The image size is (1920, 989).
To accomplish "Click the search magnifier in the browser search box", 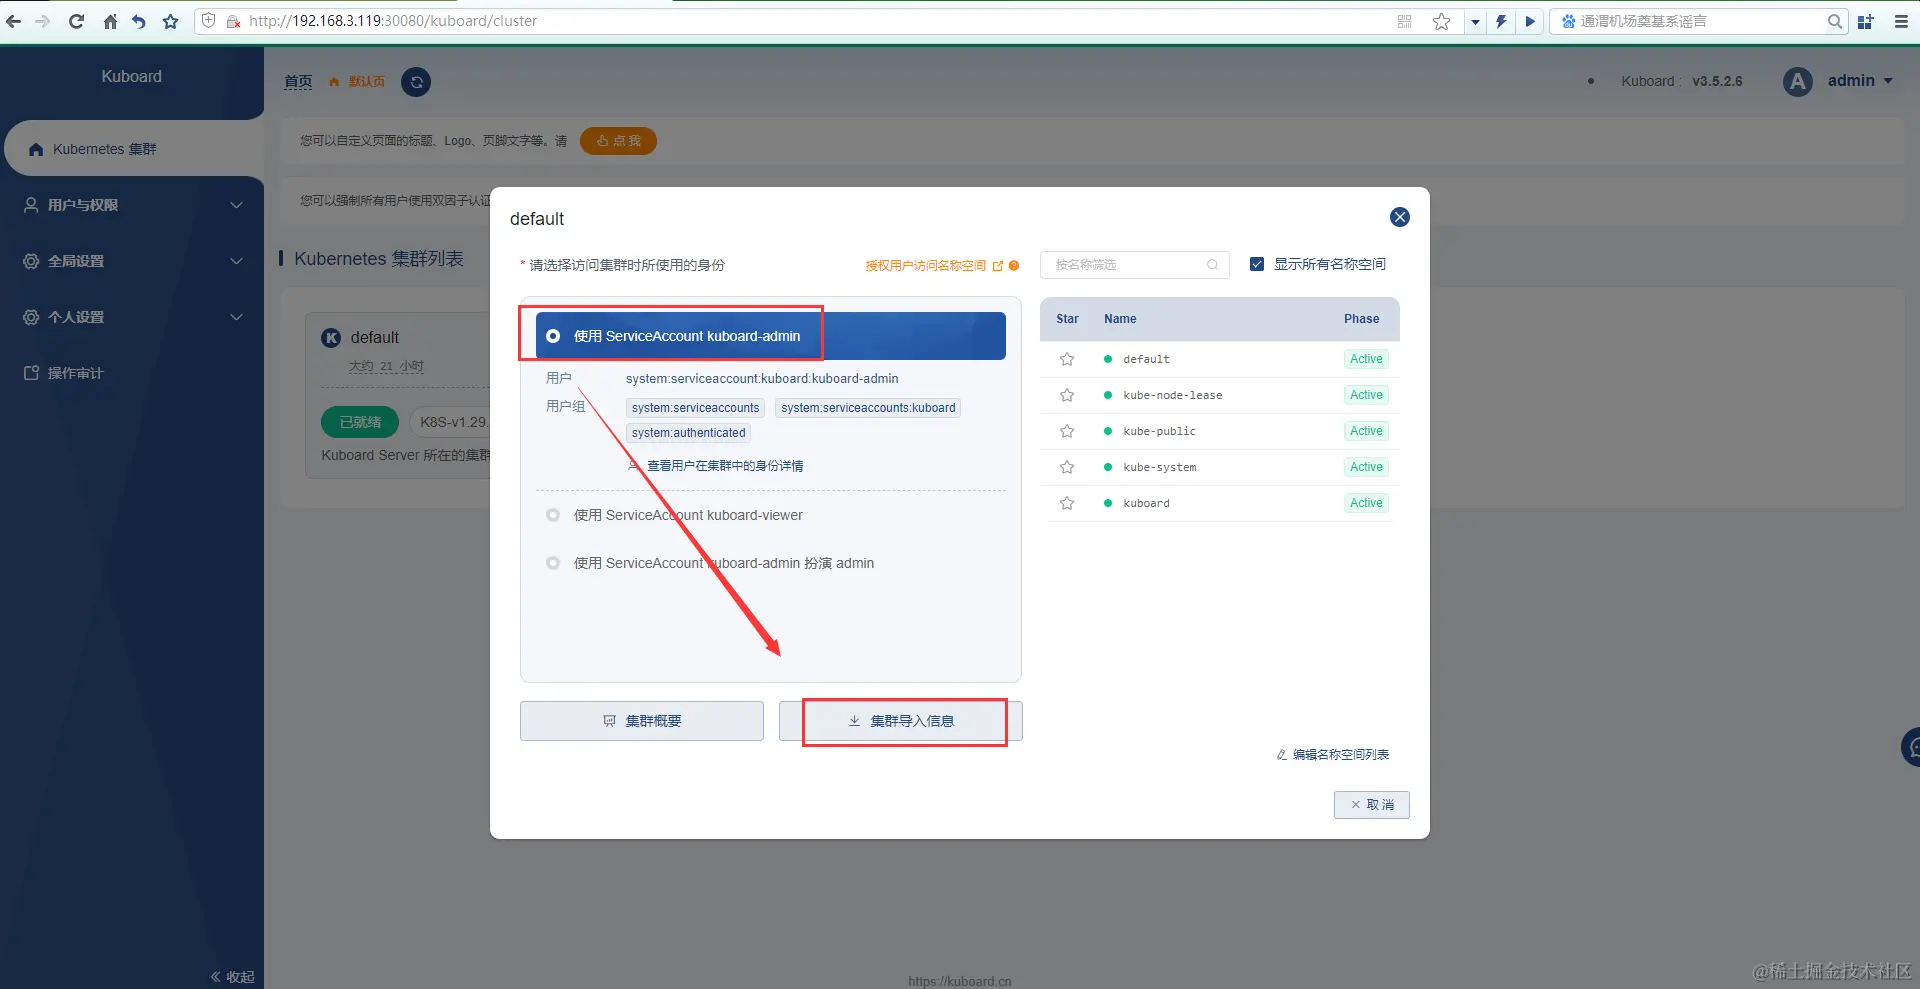I will (1835, 21).
